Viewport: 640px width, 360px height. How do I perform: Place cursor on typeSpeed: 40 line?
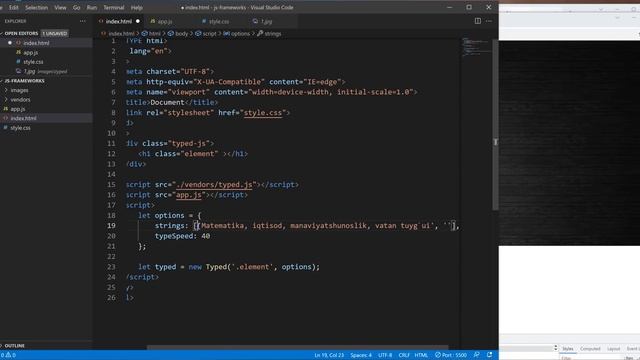click(182, 236)
